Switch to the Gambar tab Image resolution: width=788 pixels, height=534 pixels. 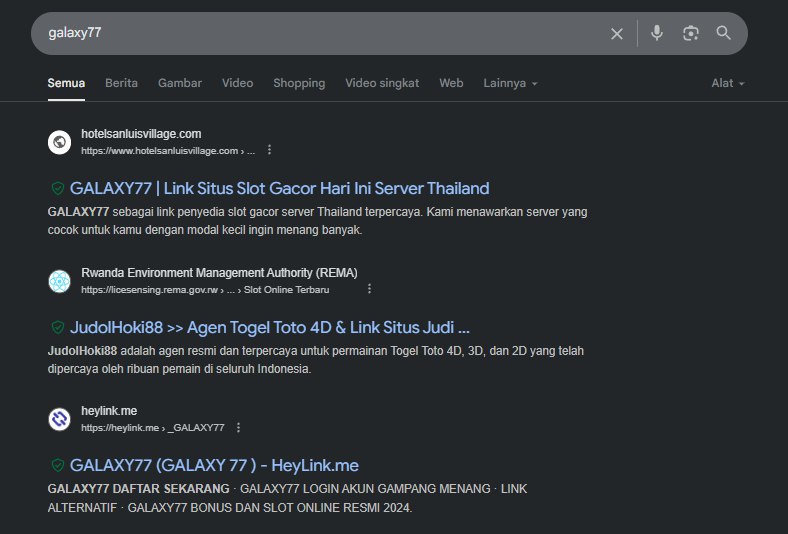pos(180,83)
